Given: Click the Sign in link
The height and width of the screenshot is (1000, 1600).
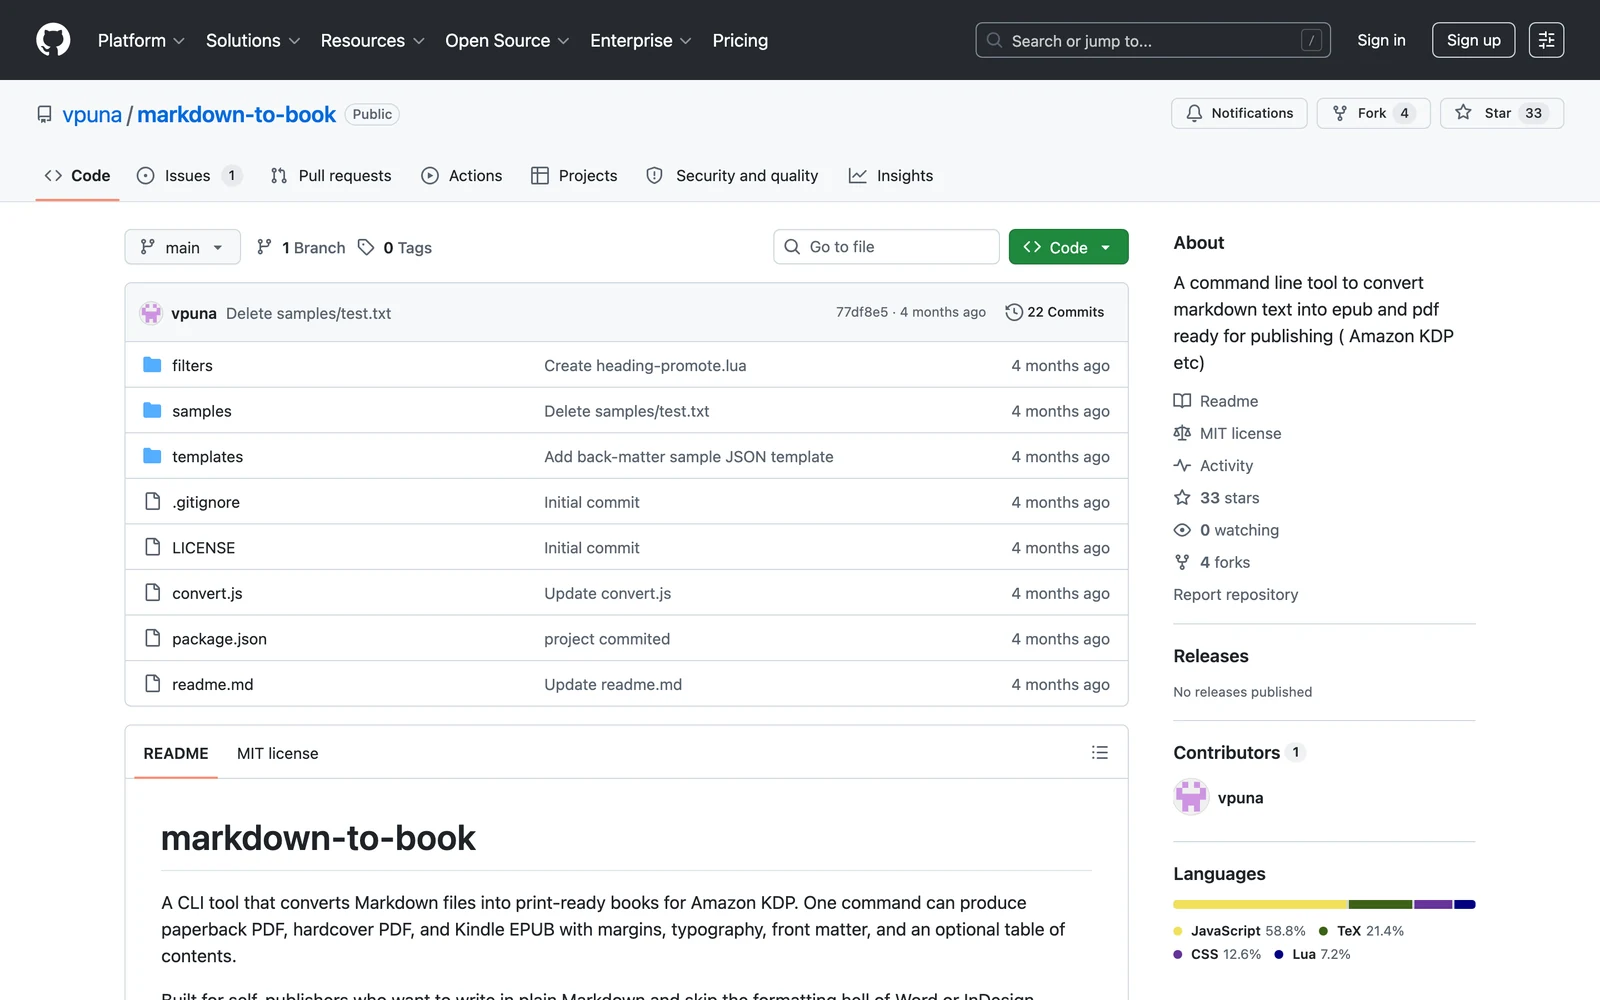Looking at the screenshot, I should (1381, 40).
